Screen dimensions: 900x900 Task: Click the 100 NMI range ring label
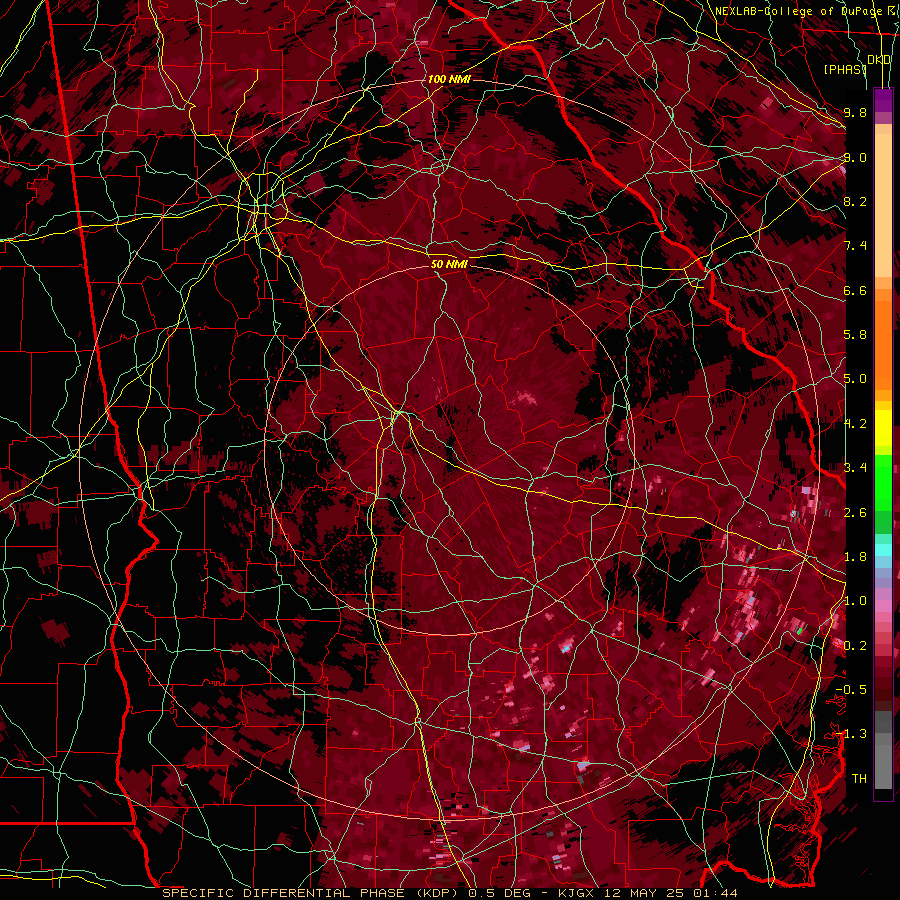point(449,79)
